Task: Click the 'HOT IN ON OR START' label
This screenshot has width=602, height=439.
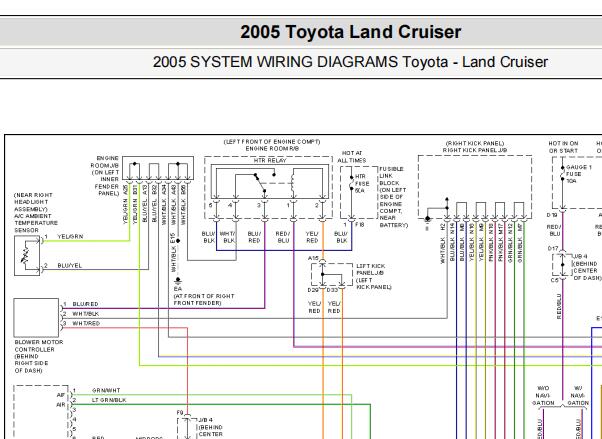Action: click(x=563, y=147)
